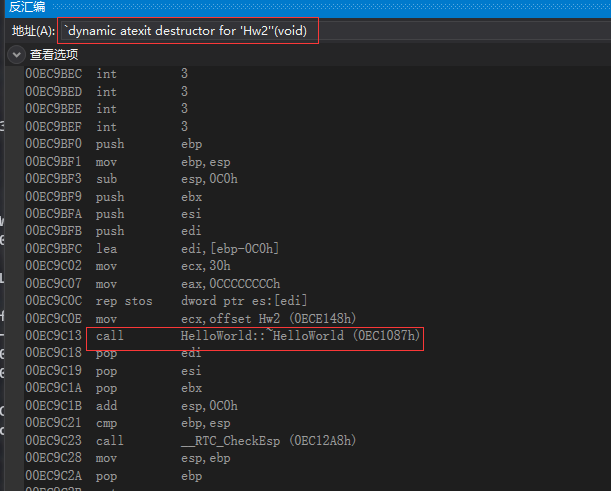
Task: Click pop edi at 00EC9C18
Action: (113, 353)
